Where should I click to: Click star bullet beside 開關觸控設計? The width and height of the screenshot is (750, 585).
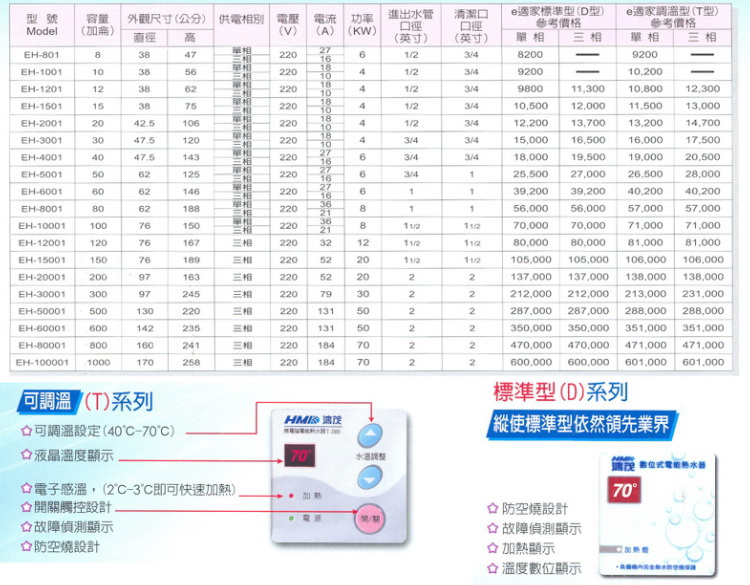click(26, 507)
